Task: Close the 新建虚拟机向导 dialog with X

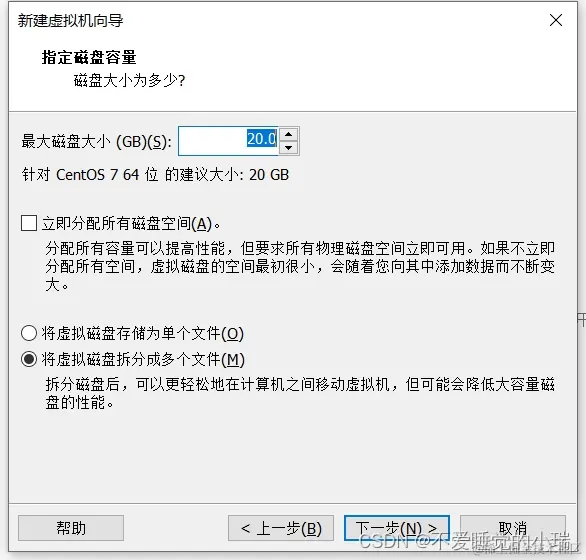Action: pos(556,20)
